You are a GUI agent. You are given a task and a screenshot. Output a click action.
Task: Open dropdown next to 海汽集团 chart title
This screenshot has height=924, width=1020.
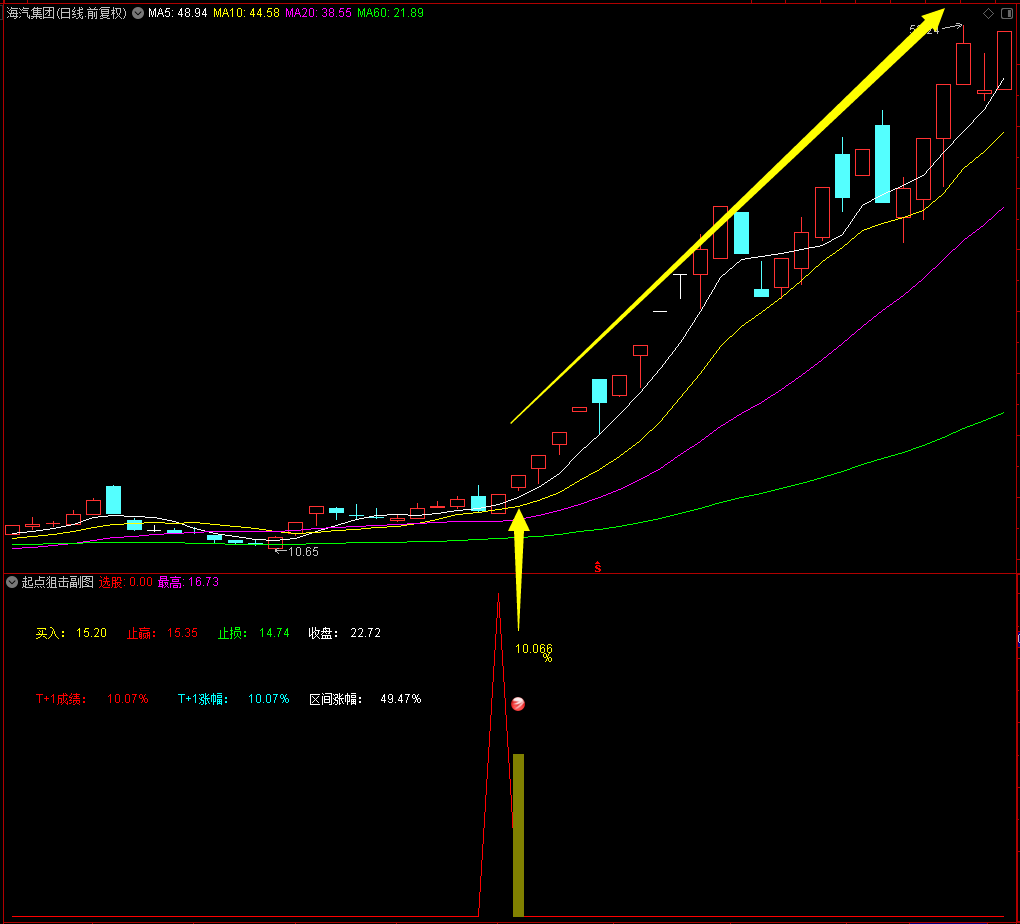[138, 13]
